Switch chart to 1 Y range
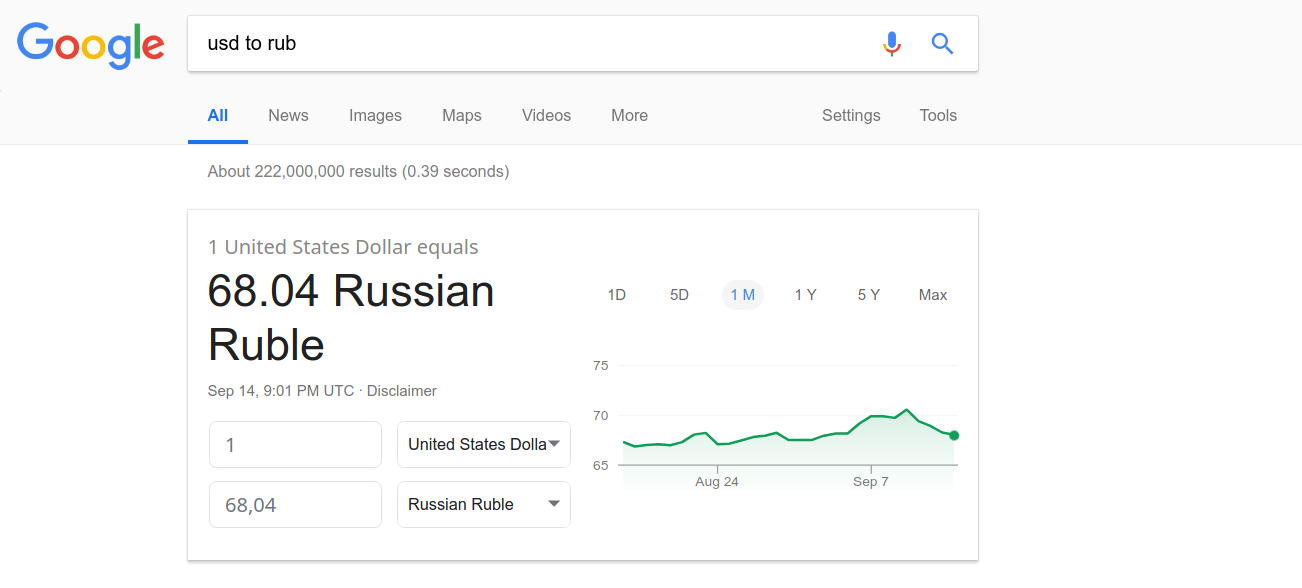Screen dimensions: 1302x588 point(805,295)
